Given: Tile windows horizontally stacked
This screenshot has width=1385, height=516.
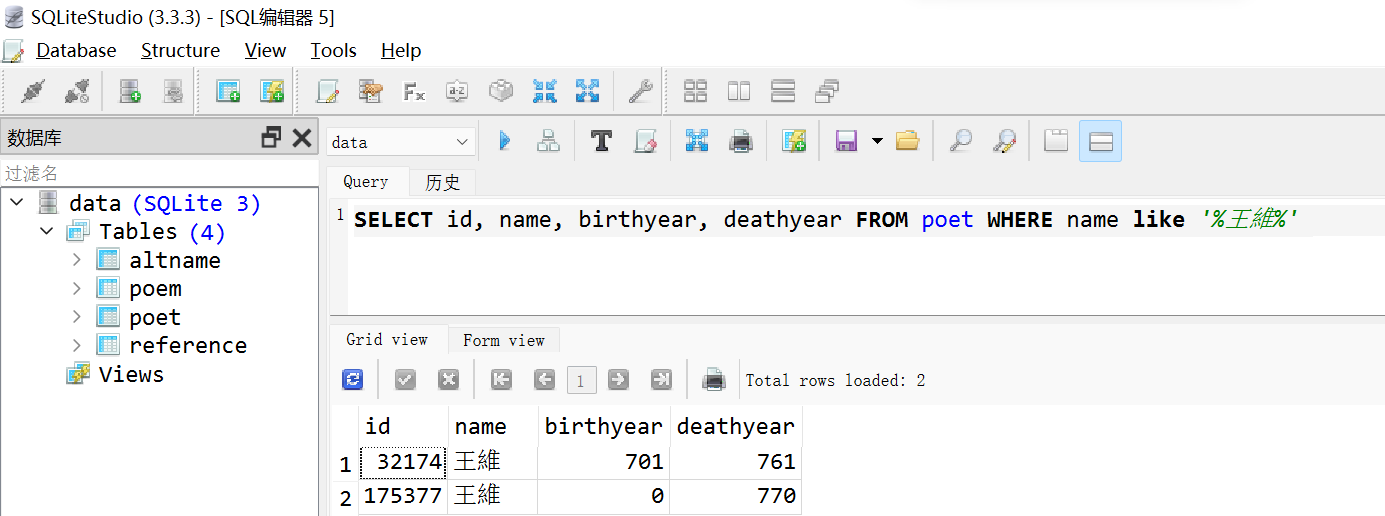Looking at the screenshot, I should (x=783, y=92).
